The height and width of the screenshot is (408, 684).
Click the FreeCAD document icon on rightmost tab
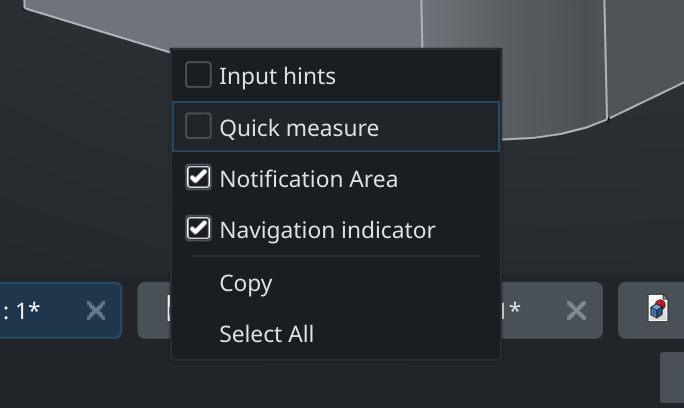pos(657,309)
